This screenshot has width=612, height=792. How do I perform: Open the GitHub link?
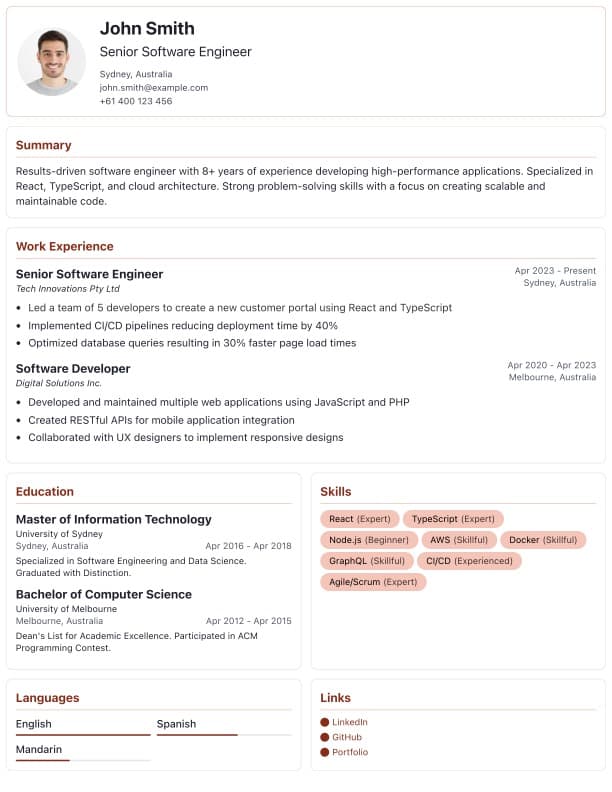click(347, 737)
